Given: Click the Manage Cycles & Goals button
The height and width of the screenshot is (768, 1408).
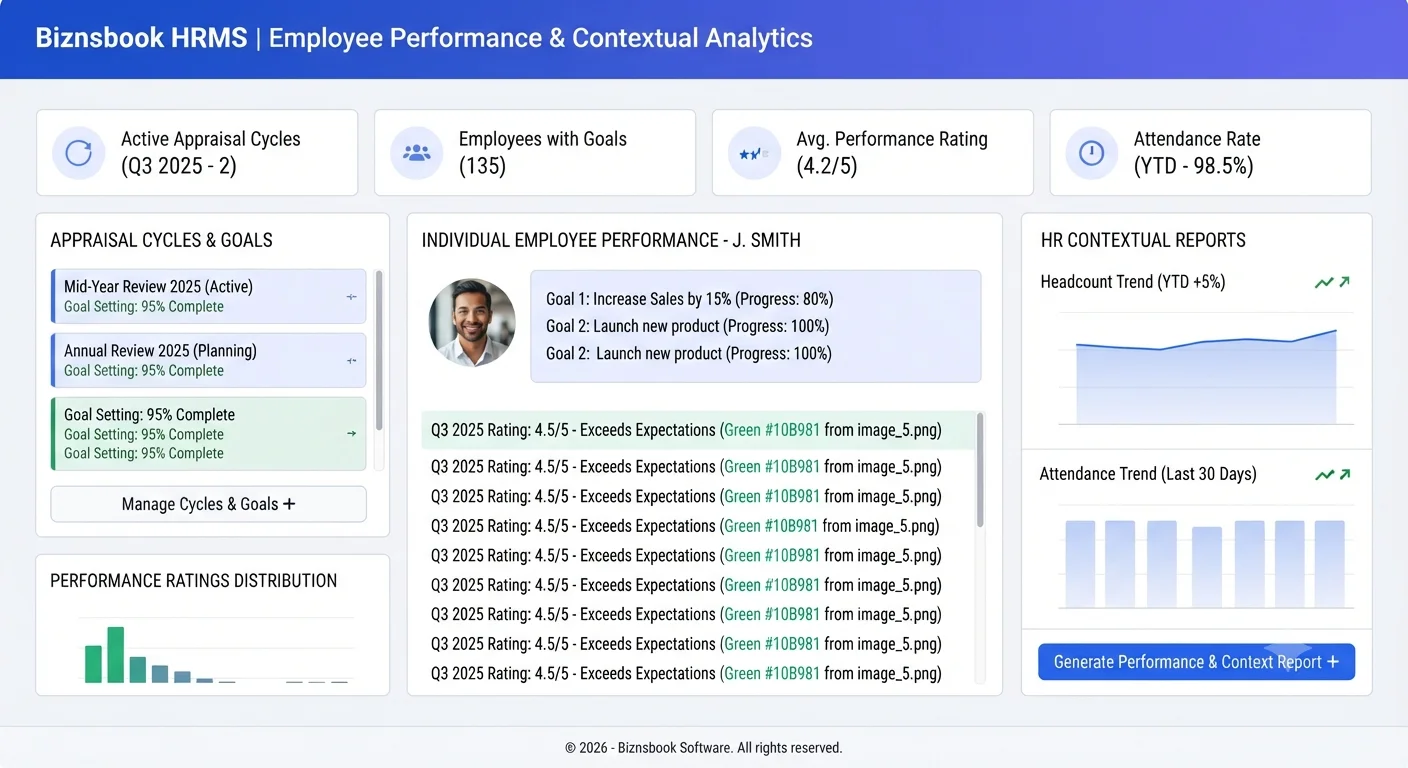Looking at the screenshot, I should coord(208,504).
